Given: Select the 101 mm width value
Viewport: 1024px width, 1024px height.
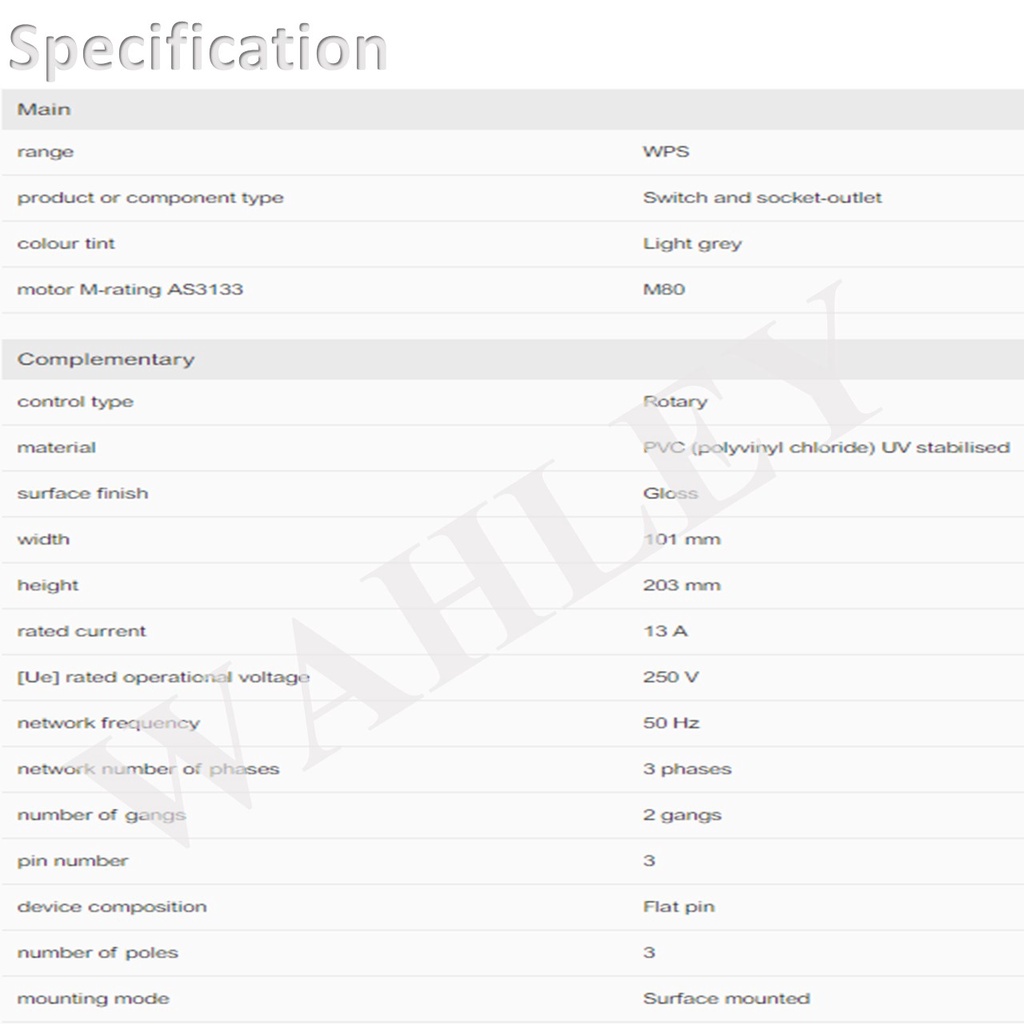Looking at the screenshot, I should (x=681, y=540).
